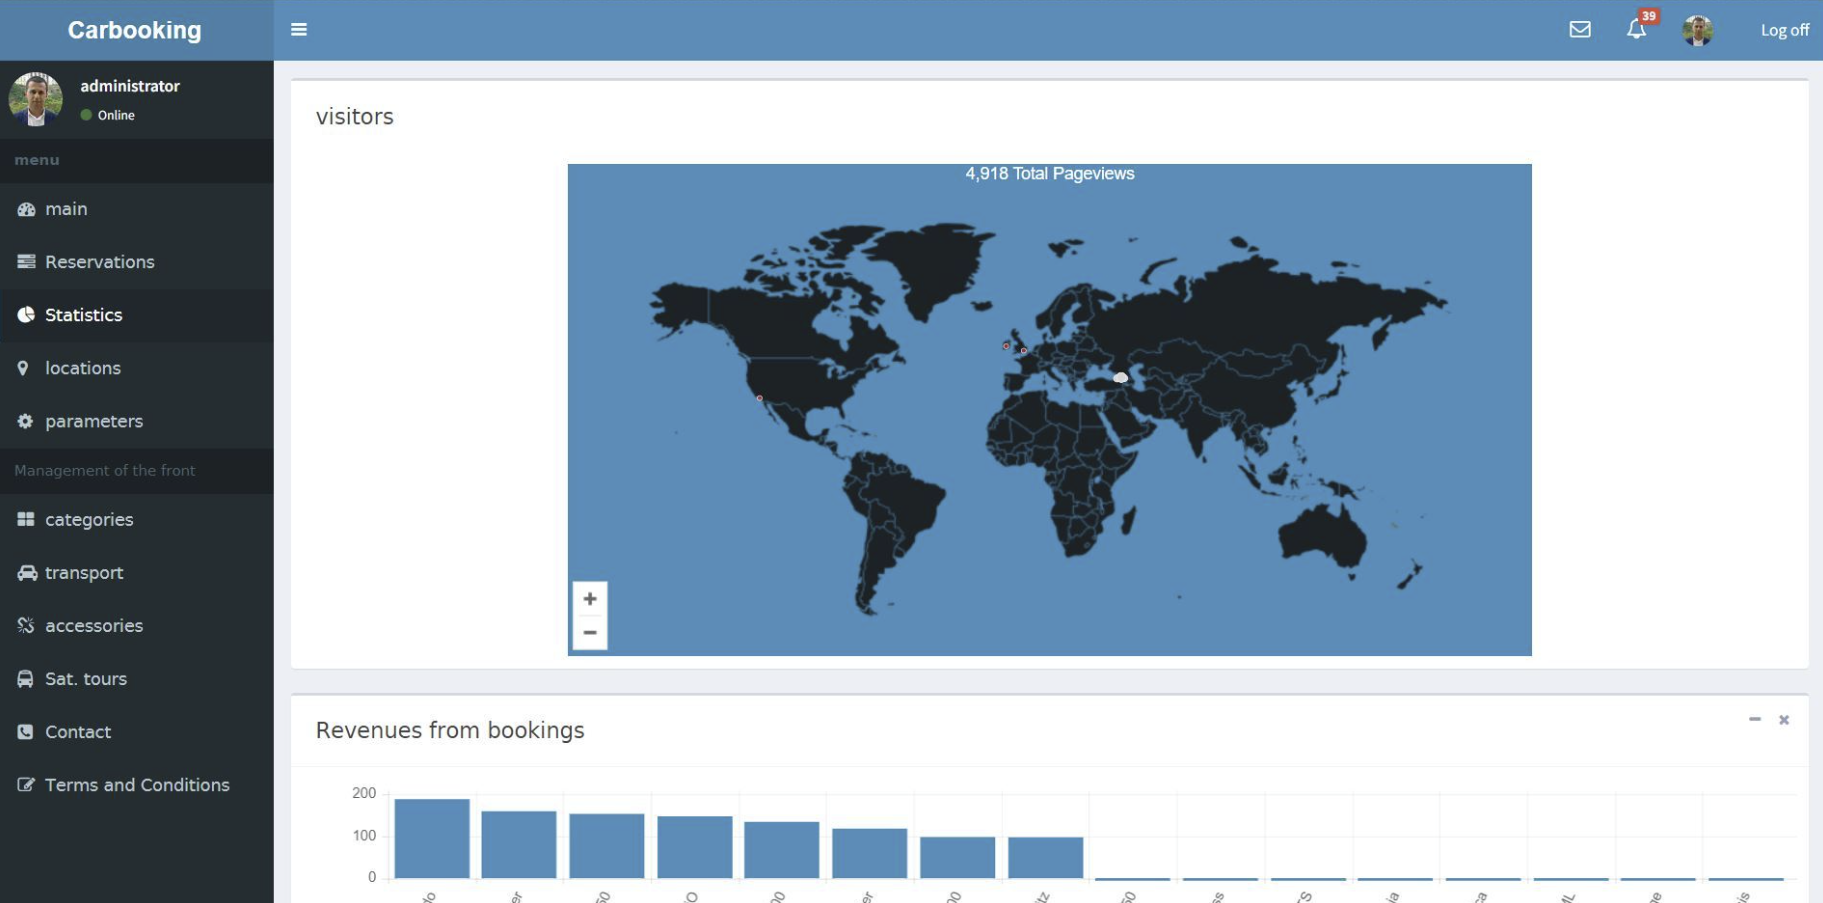Zoom in on the visitors map
Image resolution: width=1823 pixels, height=903 pixels.
click(x=590, y=599)
